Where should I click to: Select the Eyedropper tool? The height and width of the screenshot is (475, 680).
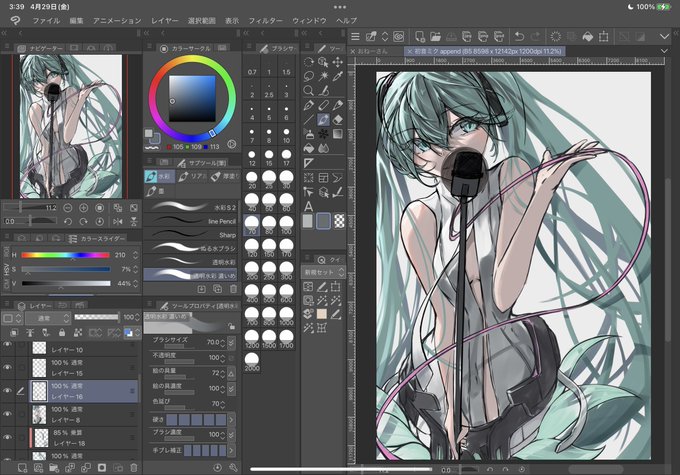click(x=337, y=76)
